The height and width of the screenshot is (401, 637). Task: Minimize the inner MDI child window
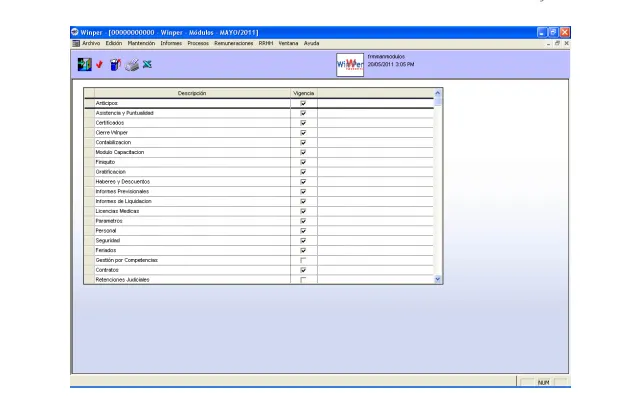(x=548, y=43)
